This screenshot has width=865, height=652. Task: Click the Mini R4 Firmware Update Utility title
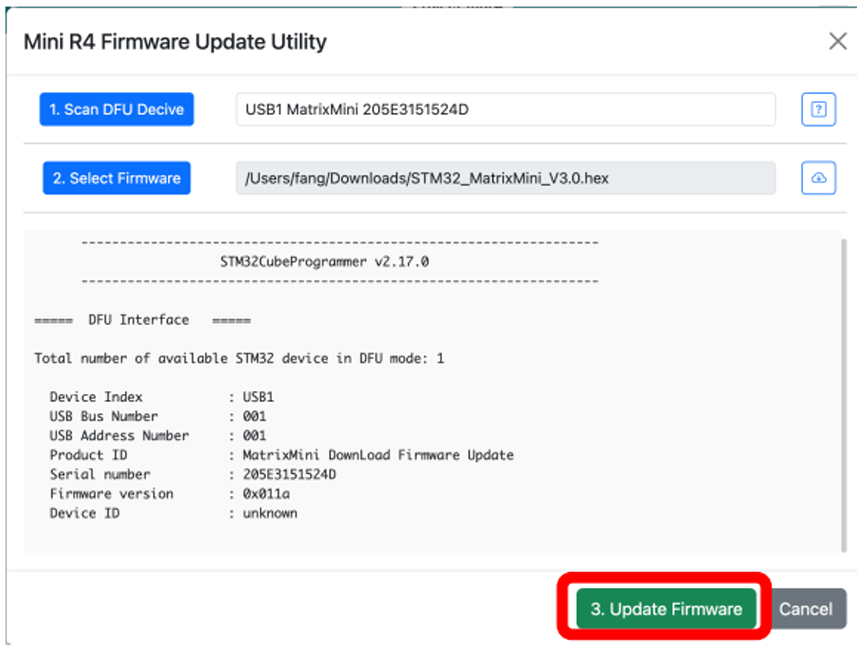click(x=175, y=42)
